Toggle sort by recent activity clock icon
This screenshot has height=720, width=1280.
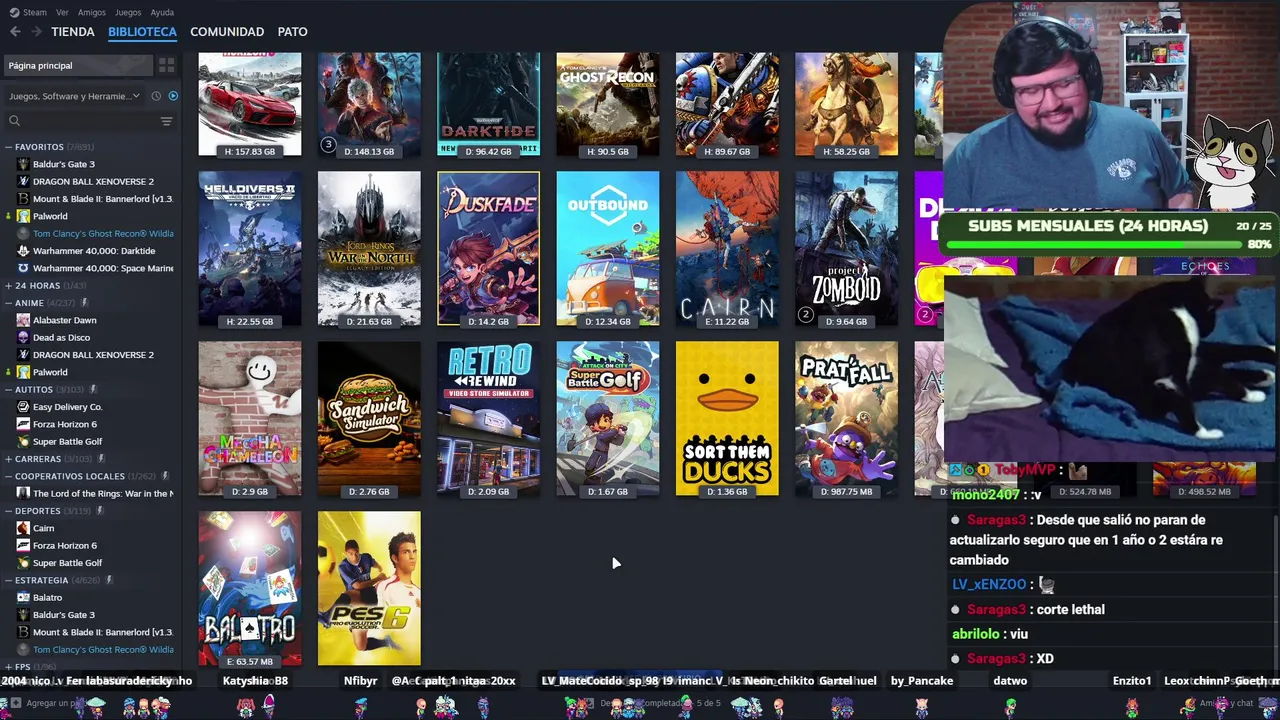pos(156,96)
